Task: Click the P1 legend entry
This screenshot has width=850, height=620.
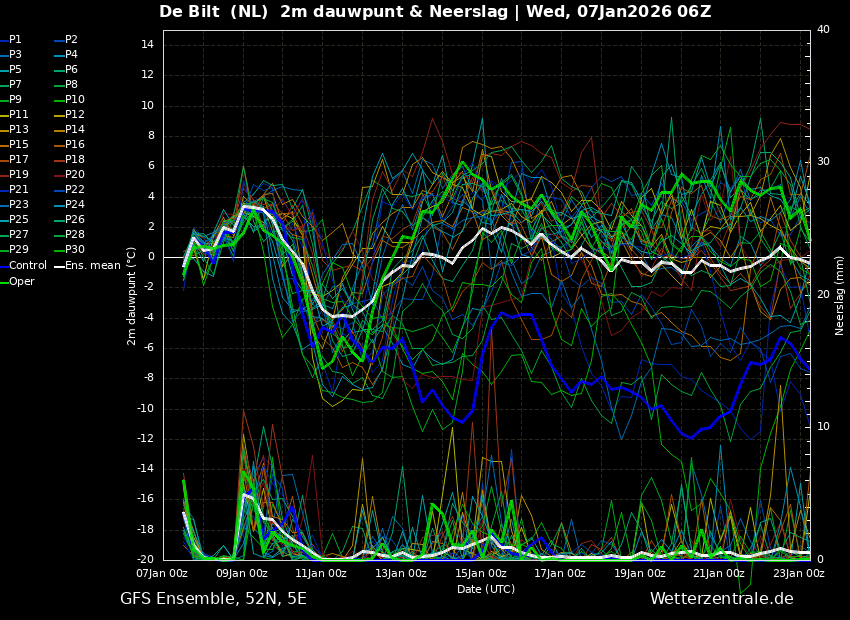Action: 11,40
